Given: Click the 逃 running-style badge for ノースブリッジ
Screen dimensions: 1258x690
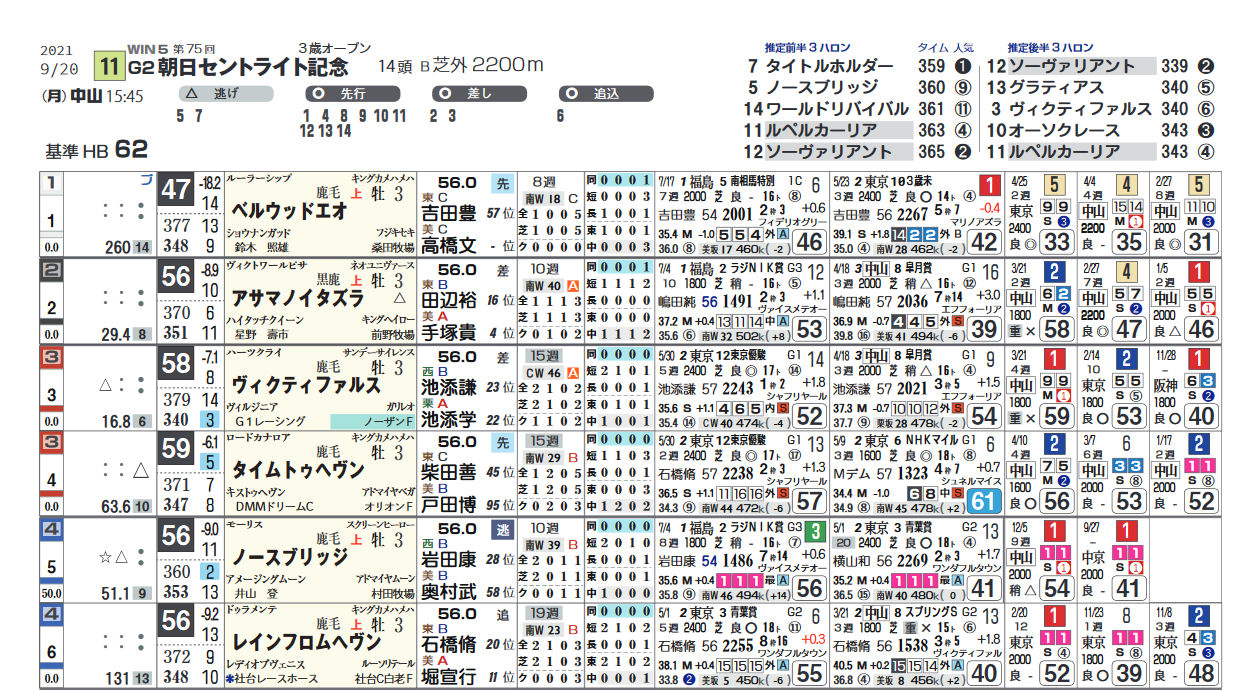Looking at the screenshot, I should point(502,529).
